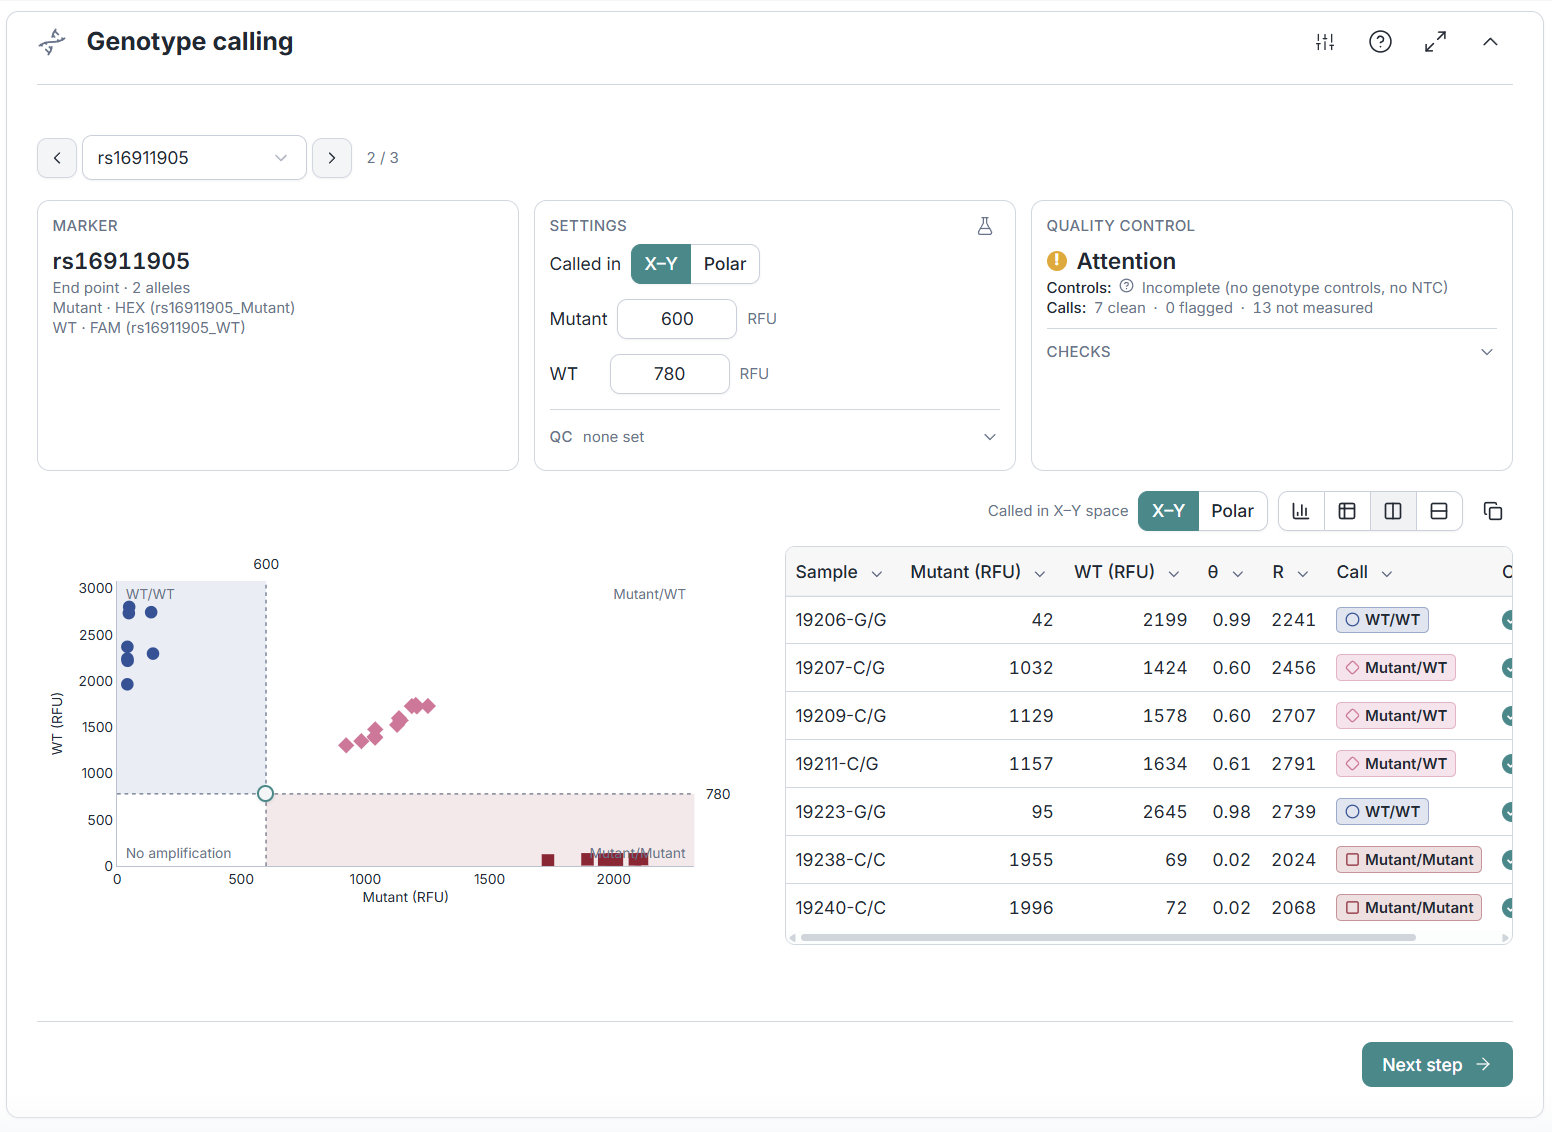Click the threshold intersection handle on the plot
This screenshot has height=1132, width=1552.
(x=265, y=794)
